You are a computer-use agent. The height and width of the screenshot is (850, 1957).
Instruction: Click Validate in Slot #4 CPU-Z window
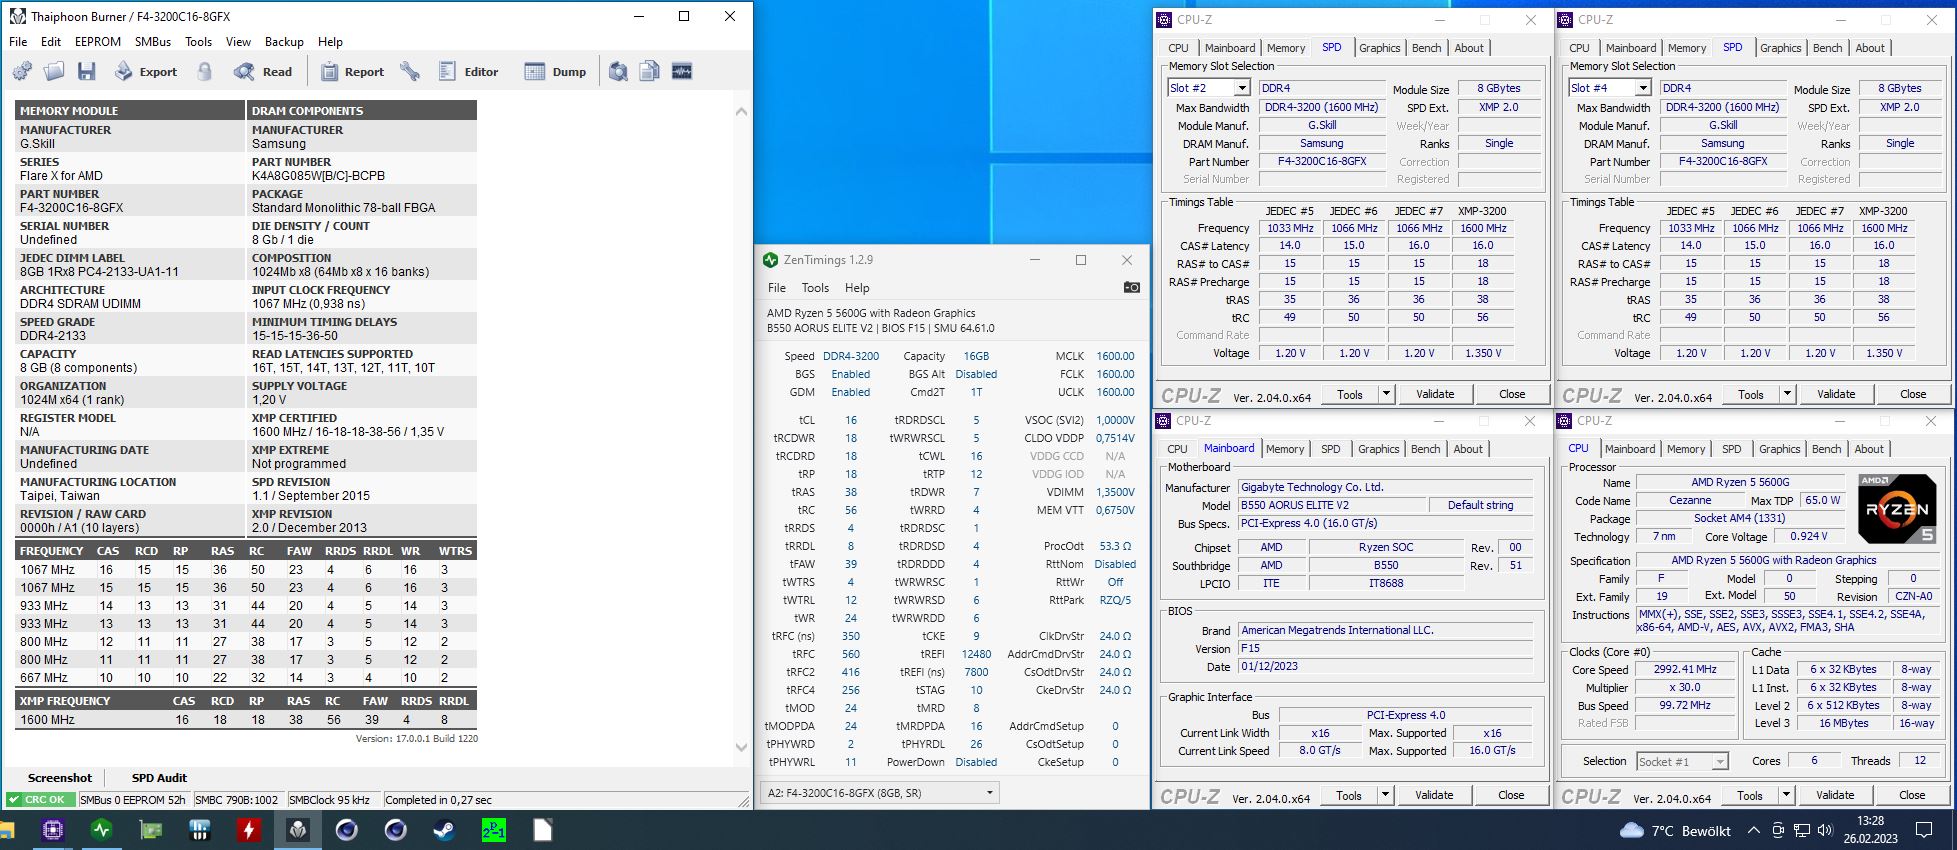1836,394
